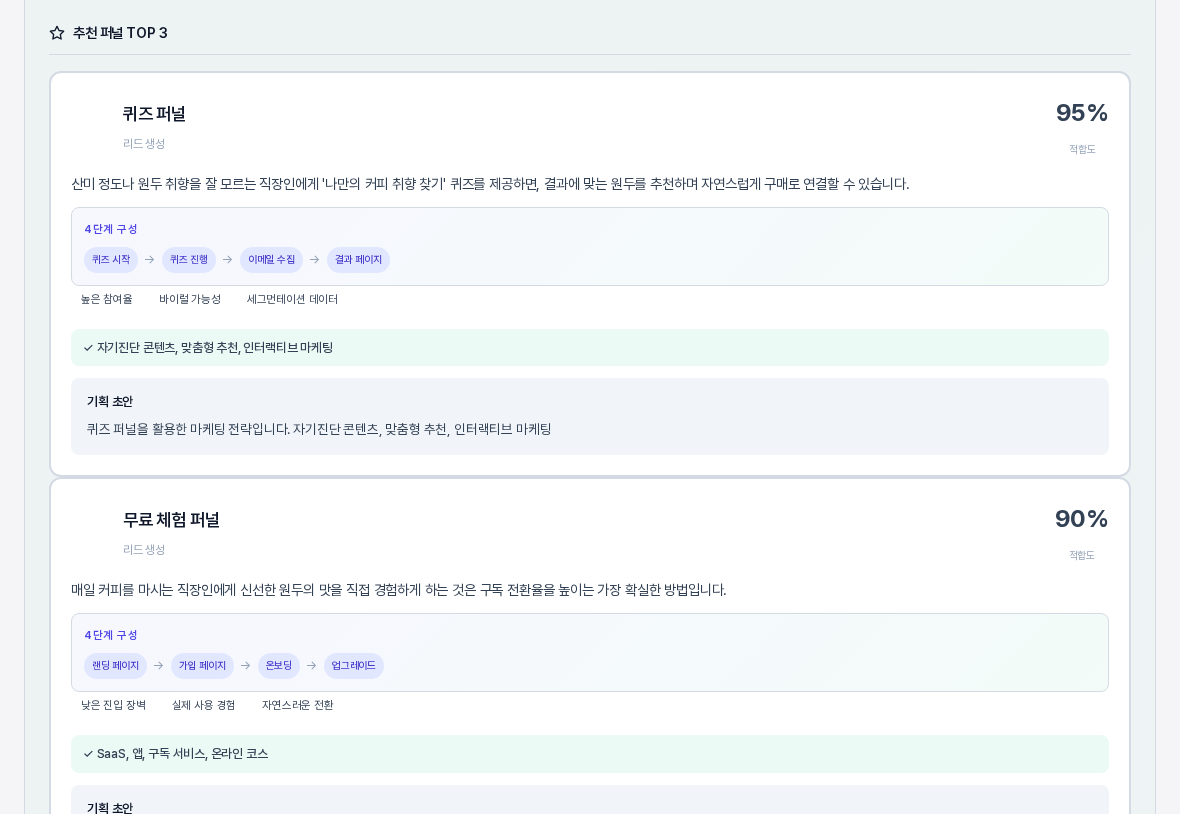Screen dimensions: 1180x814
Task: Click the 실제 사용 경험 tag
Action: (204, 706)
